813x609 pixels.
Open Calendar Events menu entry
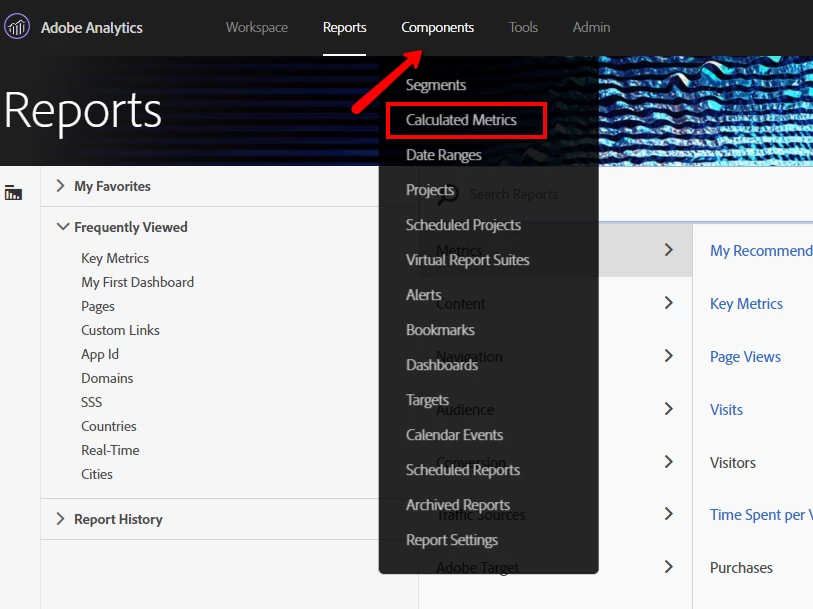(454, 435)
